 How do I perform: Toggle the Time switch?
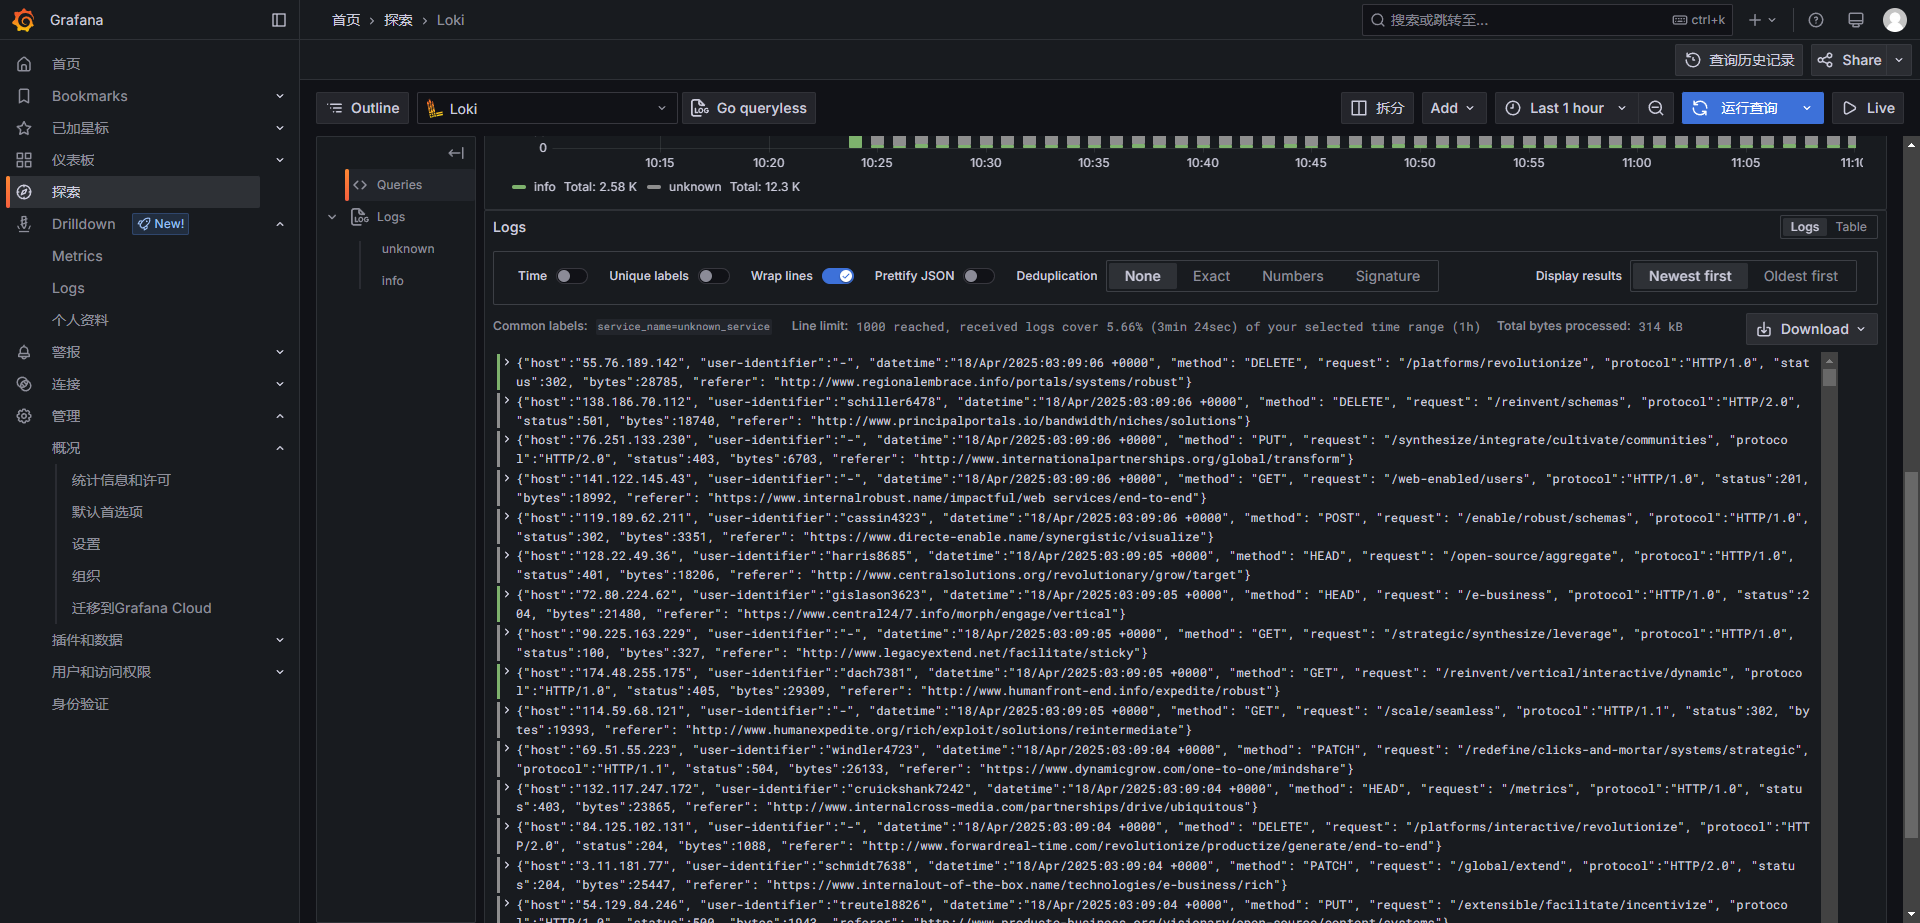click(572, 276)
